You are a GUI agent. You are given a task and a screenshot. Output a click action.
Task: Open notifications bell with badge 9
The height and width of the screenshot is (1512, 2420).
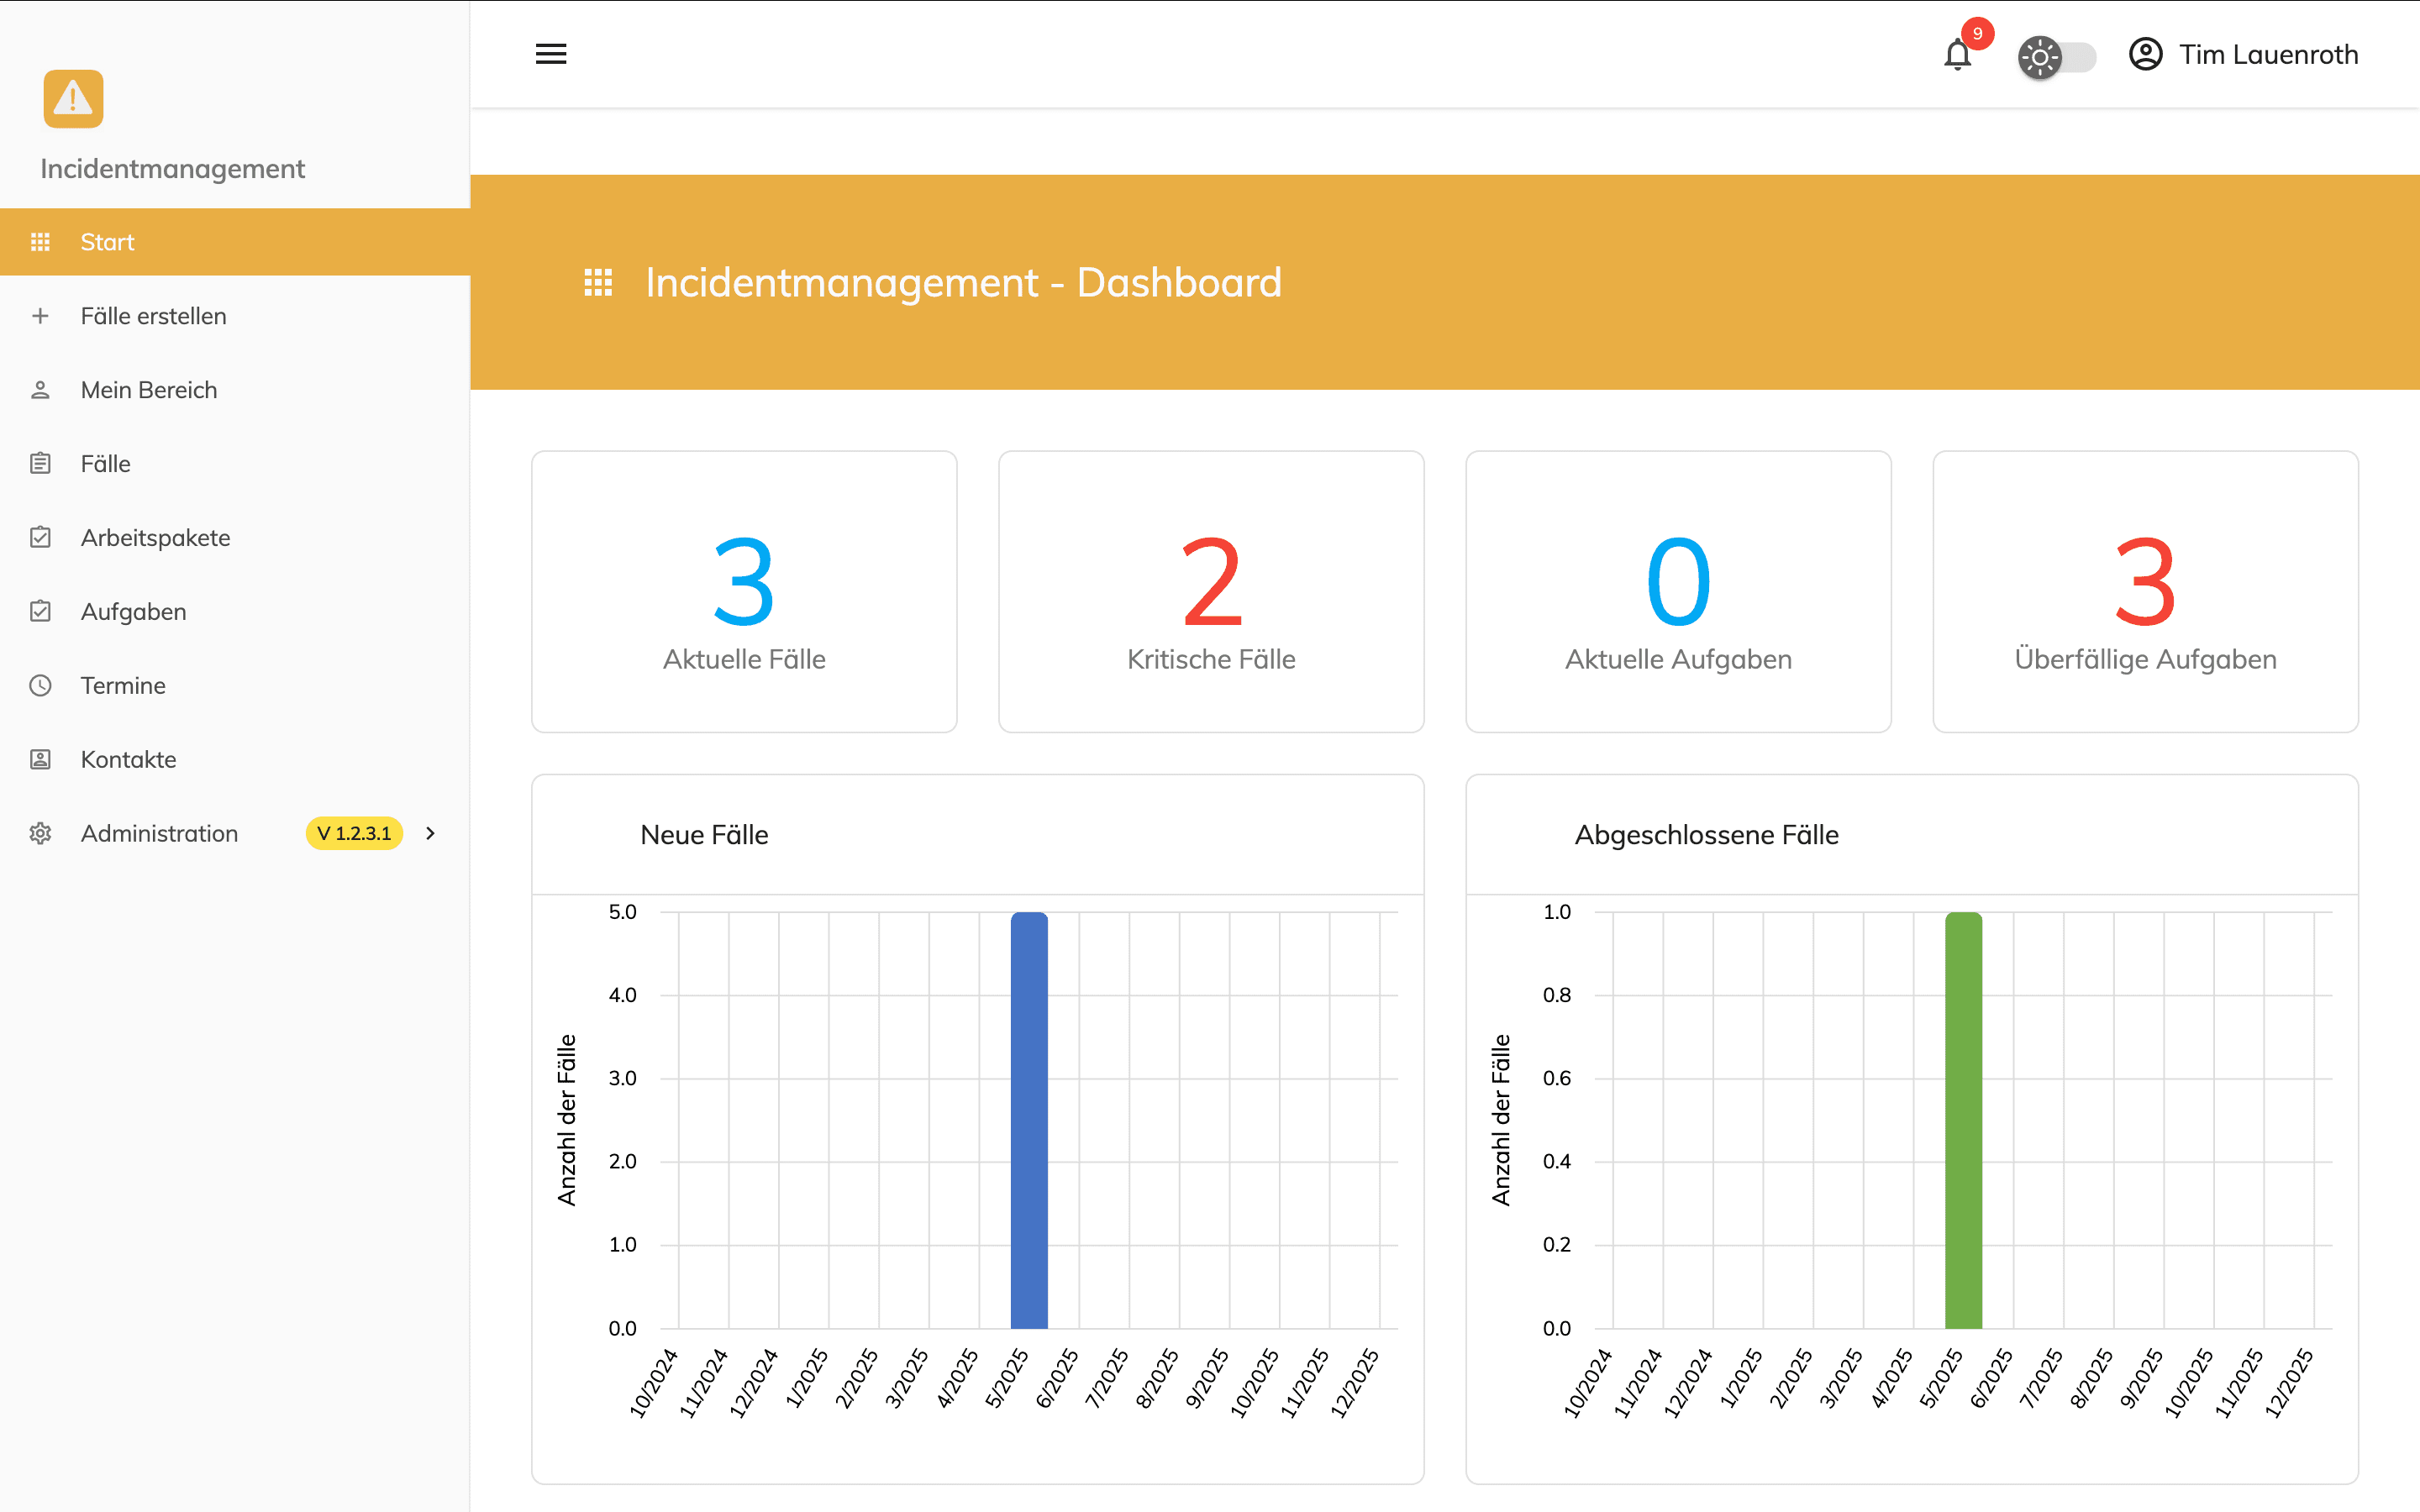click(1958, 54)
